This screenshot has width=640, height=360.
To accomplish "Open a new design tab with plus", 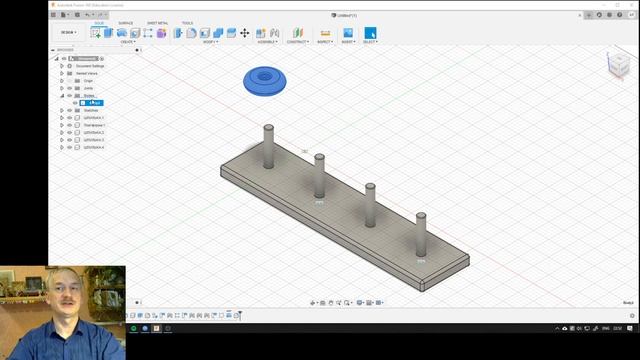I will click(589, 15).
